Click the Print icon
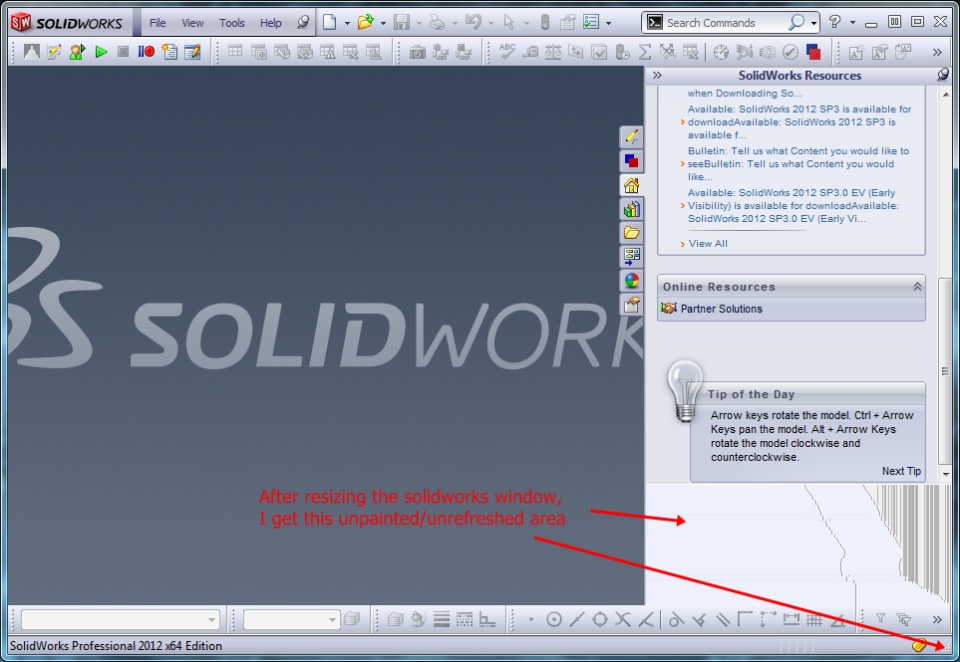Image resolution: width=960 pixels, height=662 pixels. 437,23
